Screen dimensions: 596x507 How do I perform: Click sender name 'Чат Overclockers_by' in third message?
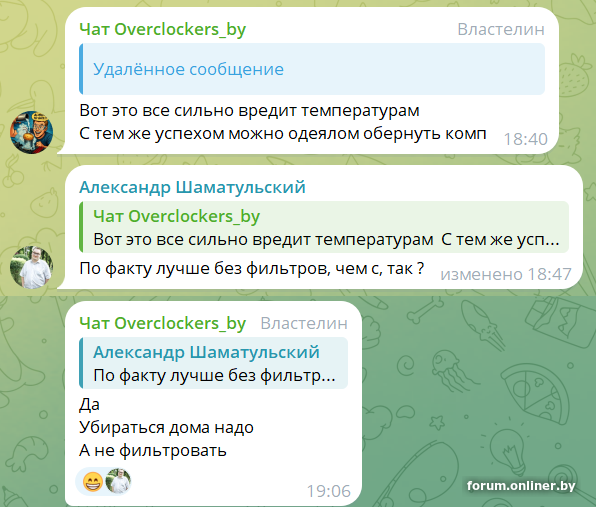click(163, 323)
